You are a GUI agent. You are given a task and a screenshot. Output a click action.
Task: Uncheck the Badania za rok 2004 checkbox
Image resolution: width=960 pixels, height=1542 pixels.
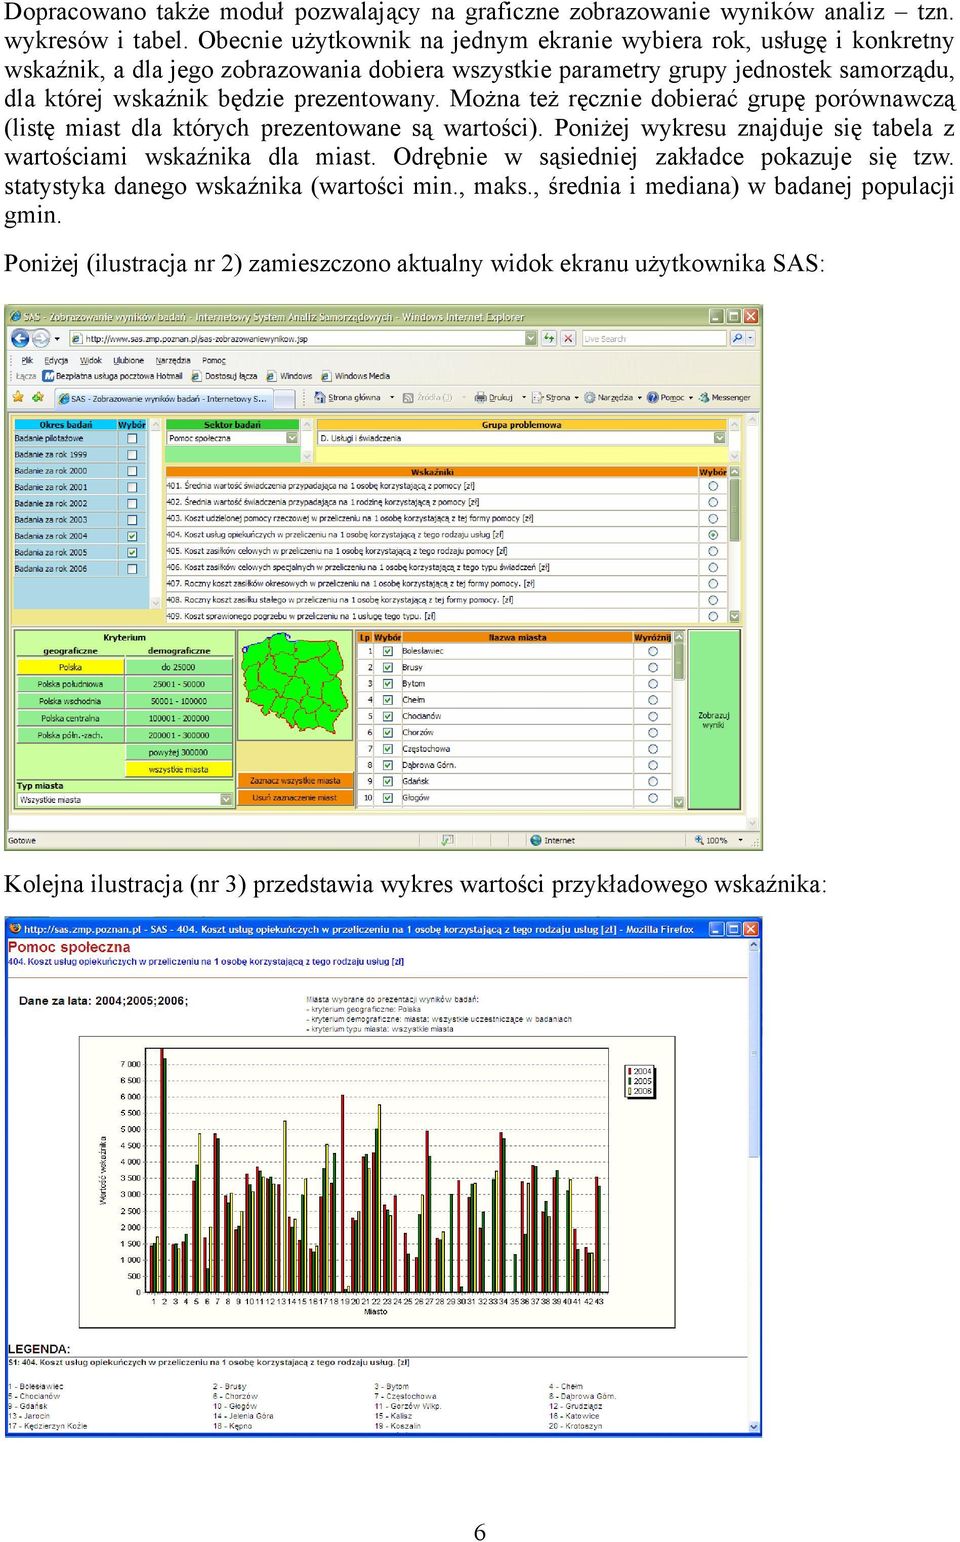(132, 536)
